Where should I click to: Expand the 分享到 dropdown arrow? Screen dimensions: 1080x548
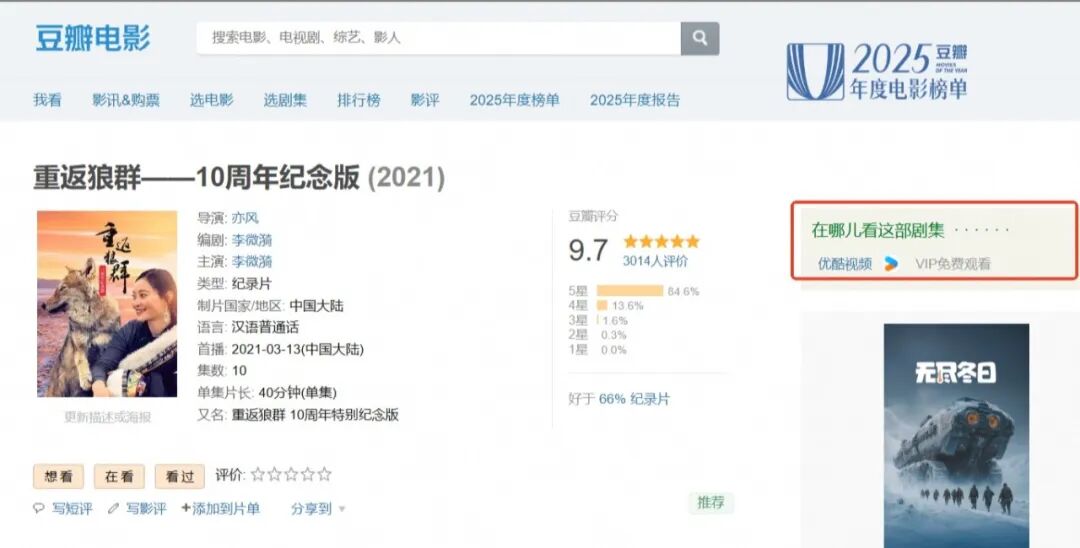tap(342, 509)
